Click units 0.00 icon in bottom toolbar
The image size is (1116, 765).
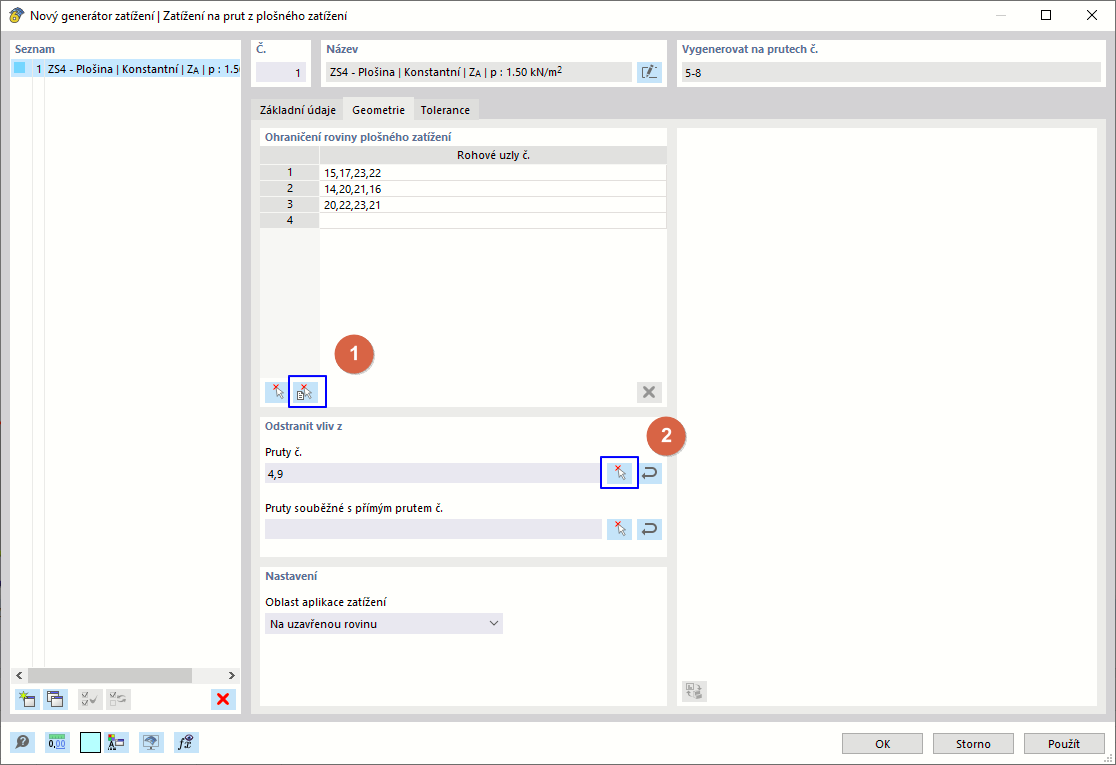tap(57, 742)
